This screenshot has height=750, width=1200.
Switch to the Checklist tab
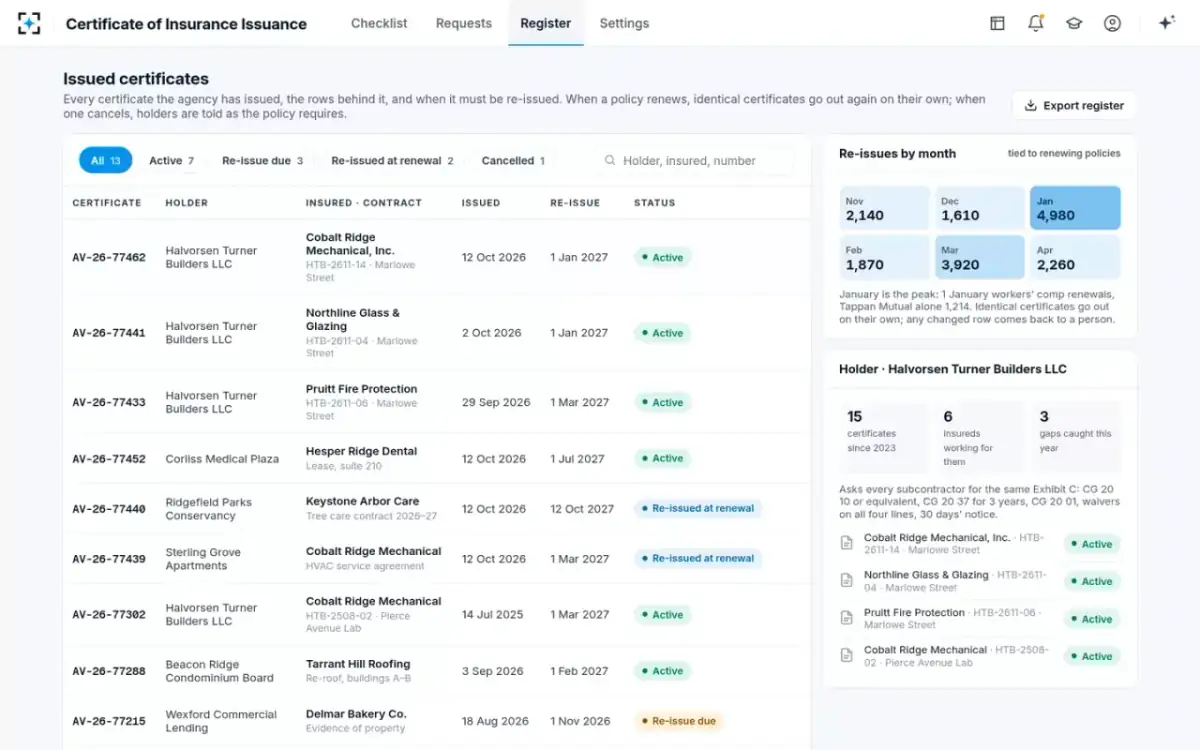point(379,23)
